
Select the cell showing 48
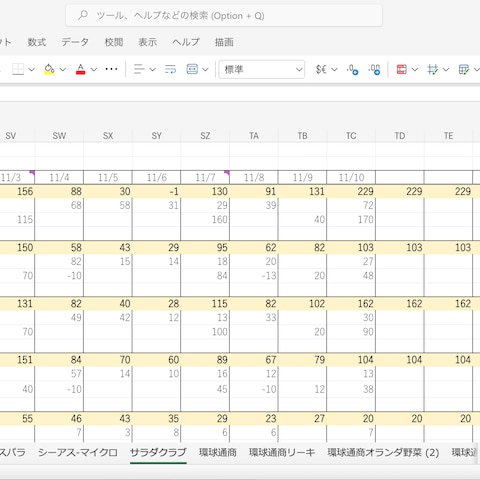click(x=351, y=275)
